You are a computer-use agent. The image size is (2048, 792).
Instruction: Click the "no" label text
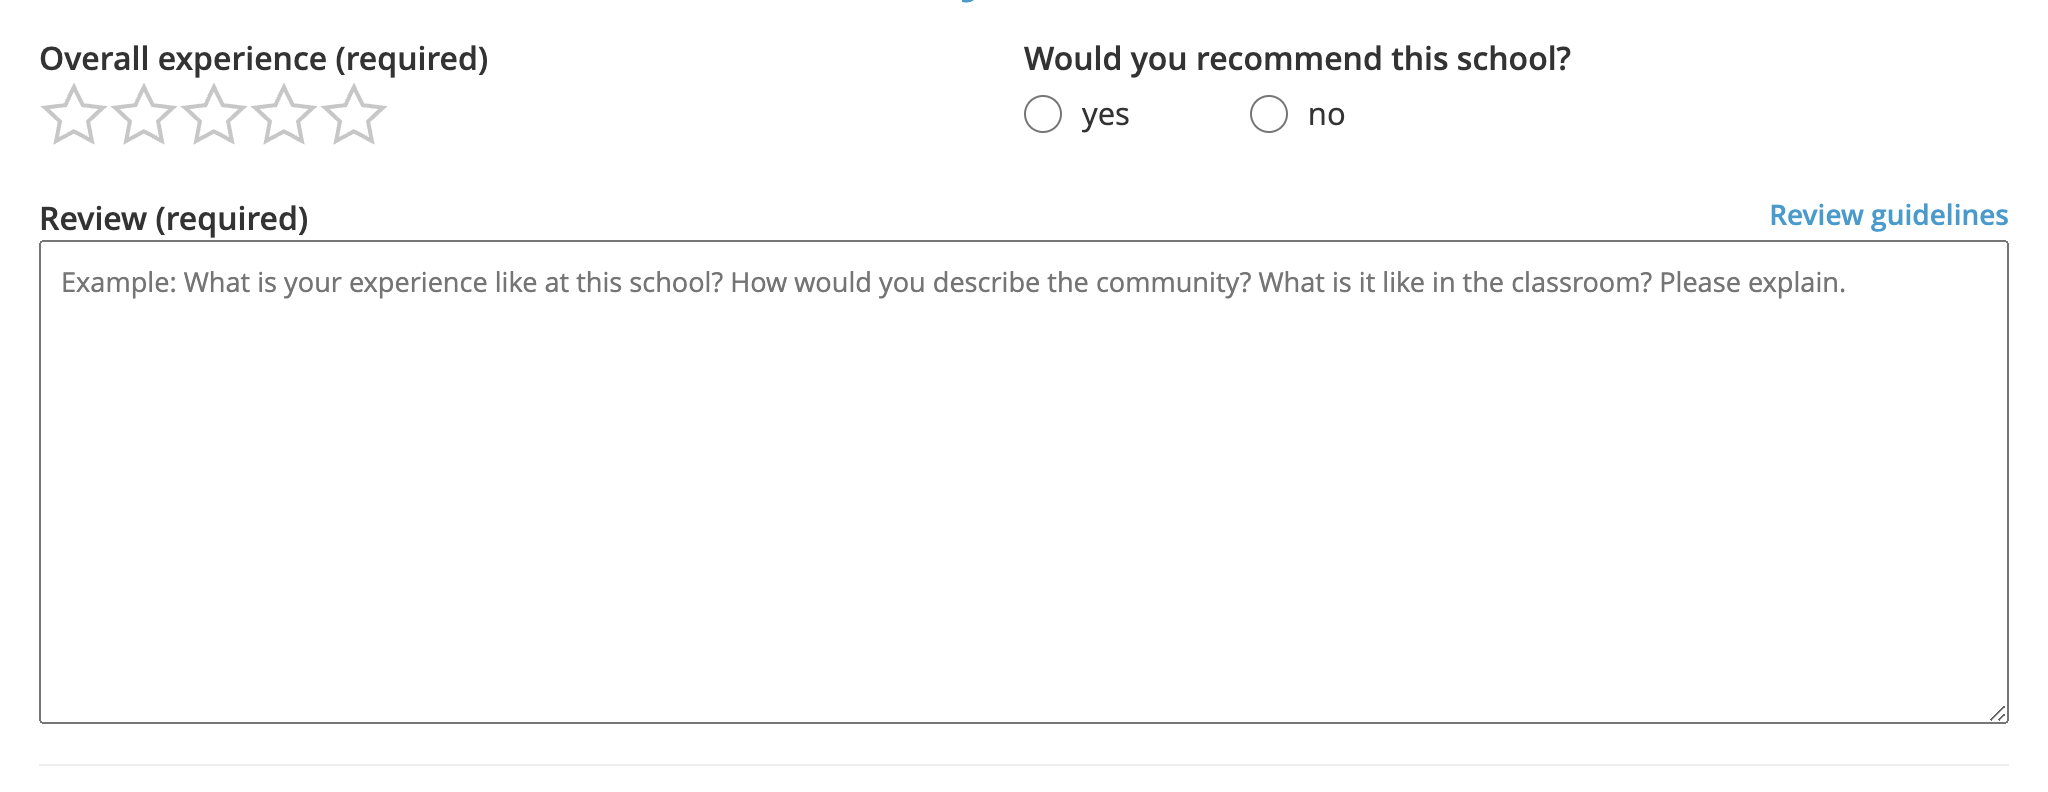tap(1326, 115)
